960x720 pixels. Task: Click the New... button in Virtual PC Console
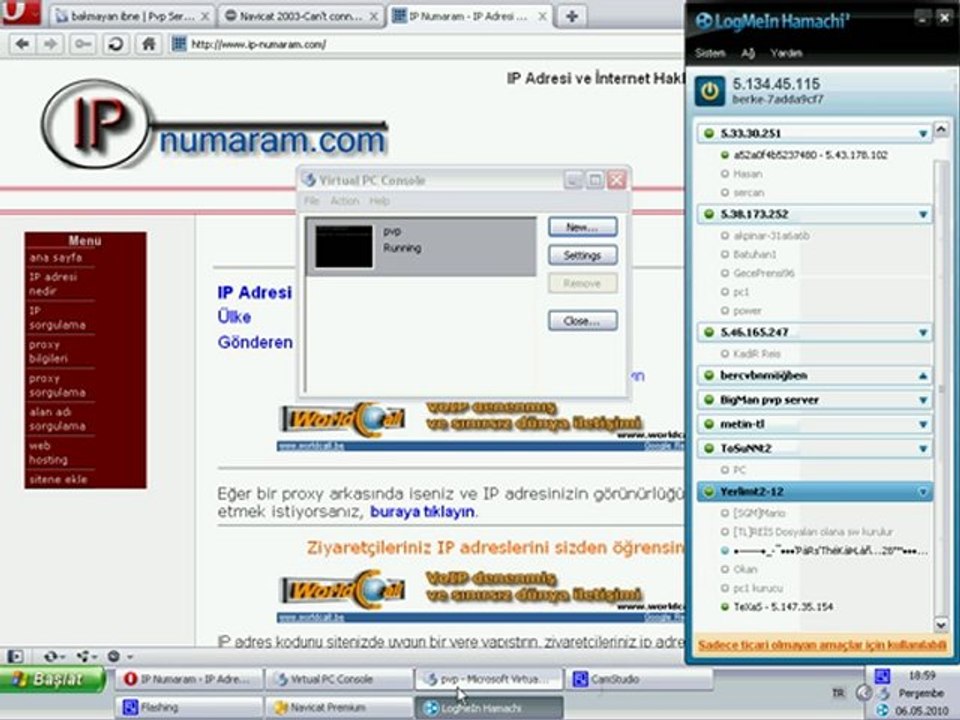coord(582,227)
